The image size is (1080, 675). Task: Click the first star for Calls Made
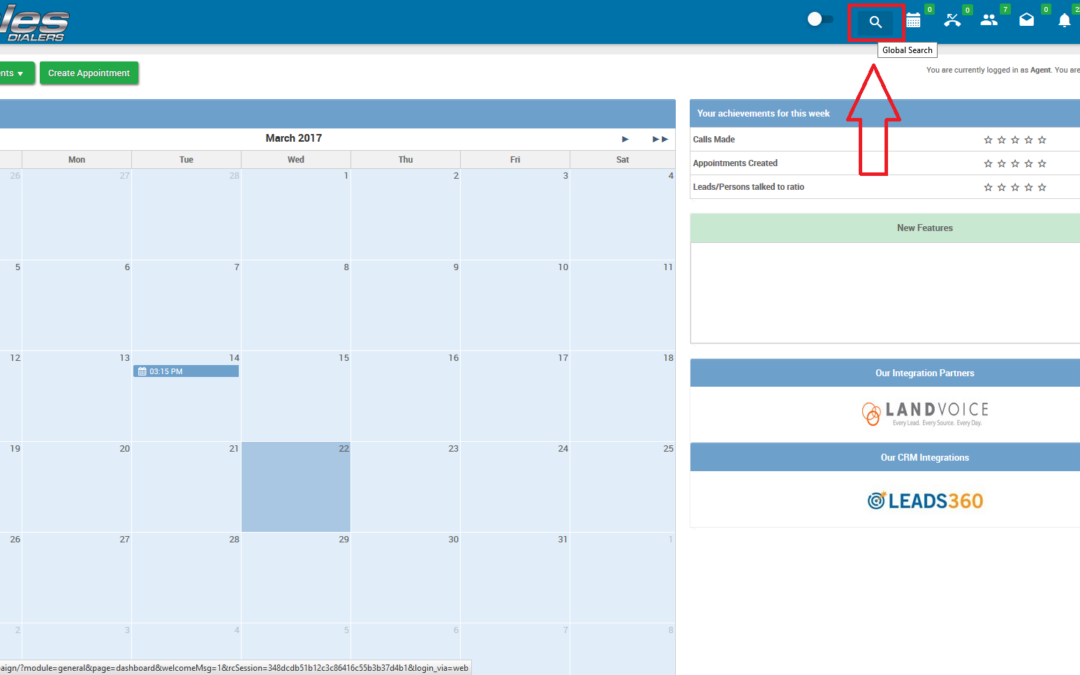[988, 140]
